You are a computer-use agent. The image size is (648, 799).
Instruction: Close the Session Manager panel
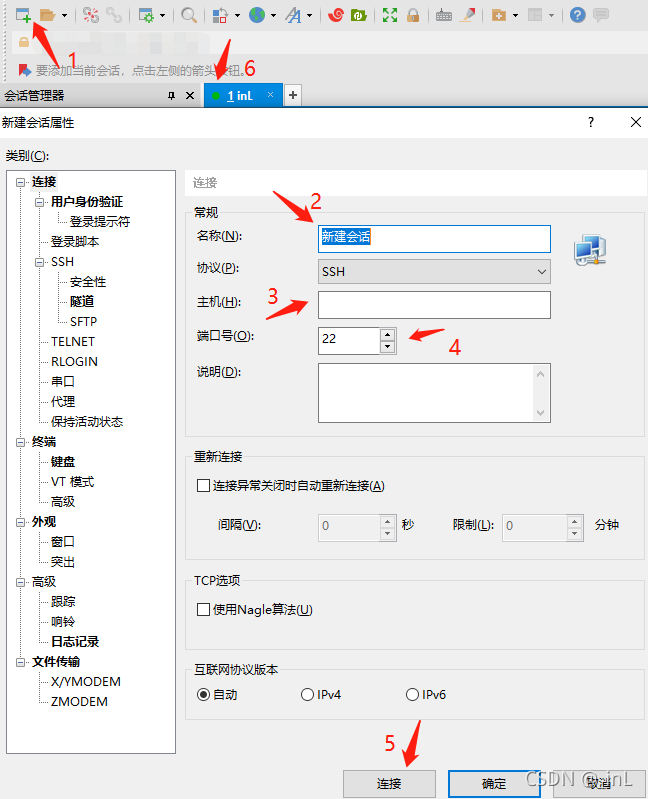click(190, 95)
